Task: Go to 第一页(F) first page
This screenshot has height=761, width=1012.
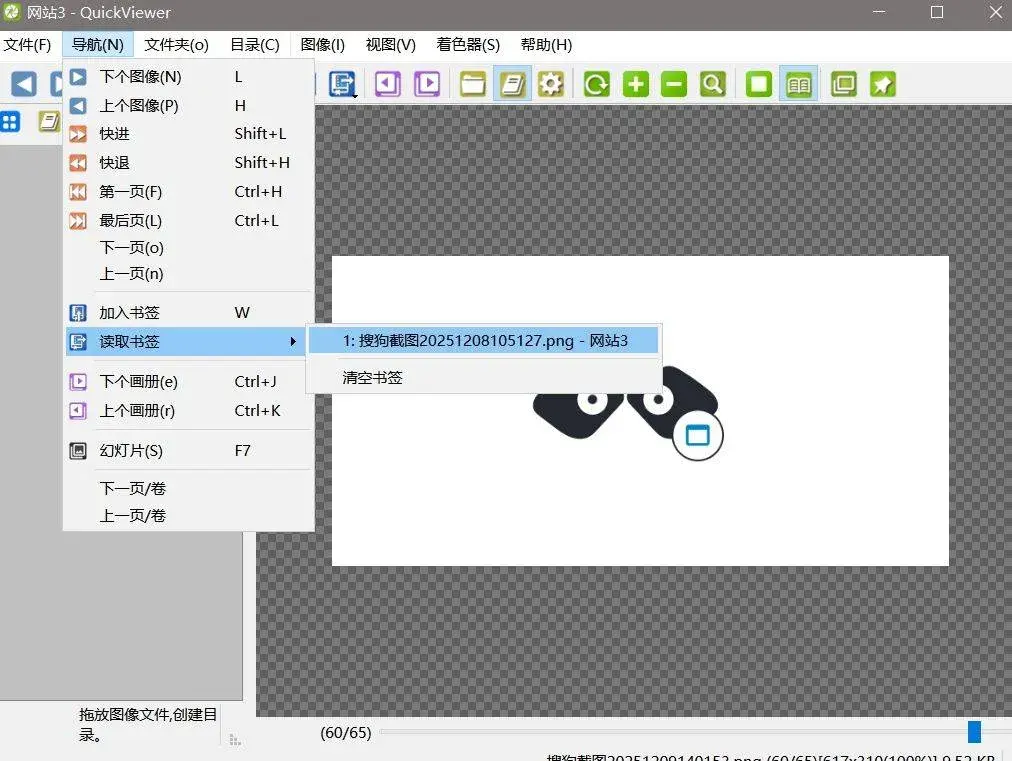Action: pyautogui.click(x=188, y=192)
